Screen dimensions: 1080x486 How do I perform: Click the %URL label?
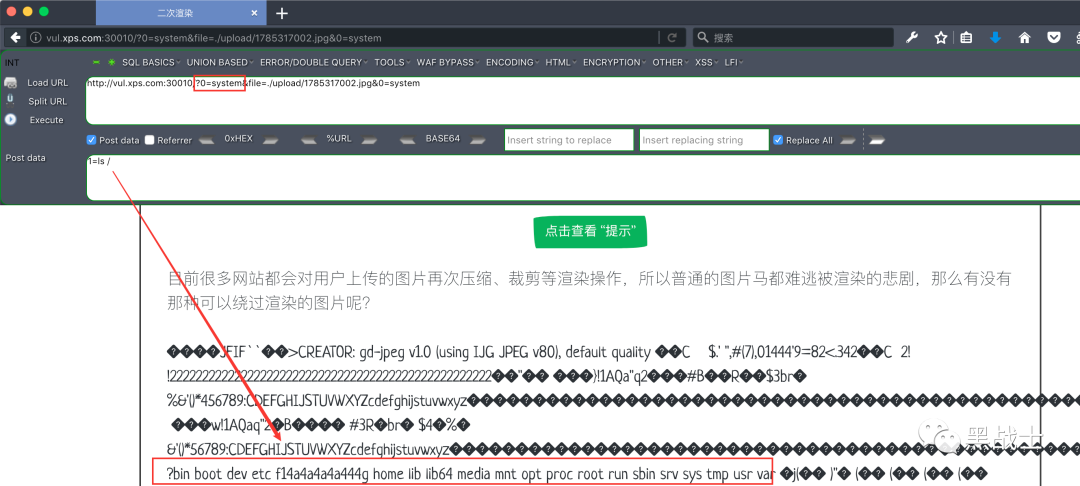339,138
